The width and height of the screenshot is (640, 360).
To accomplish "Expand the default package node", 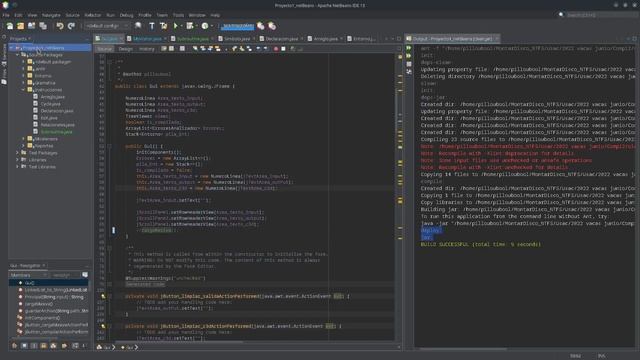I will pos(23,62).
